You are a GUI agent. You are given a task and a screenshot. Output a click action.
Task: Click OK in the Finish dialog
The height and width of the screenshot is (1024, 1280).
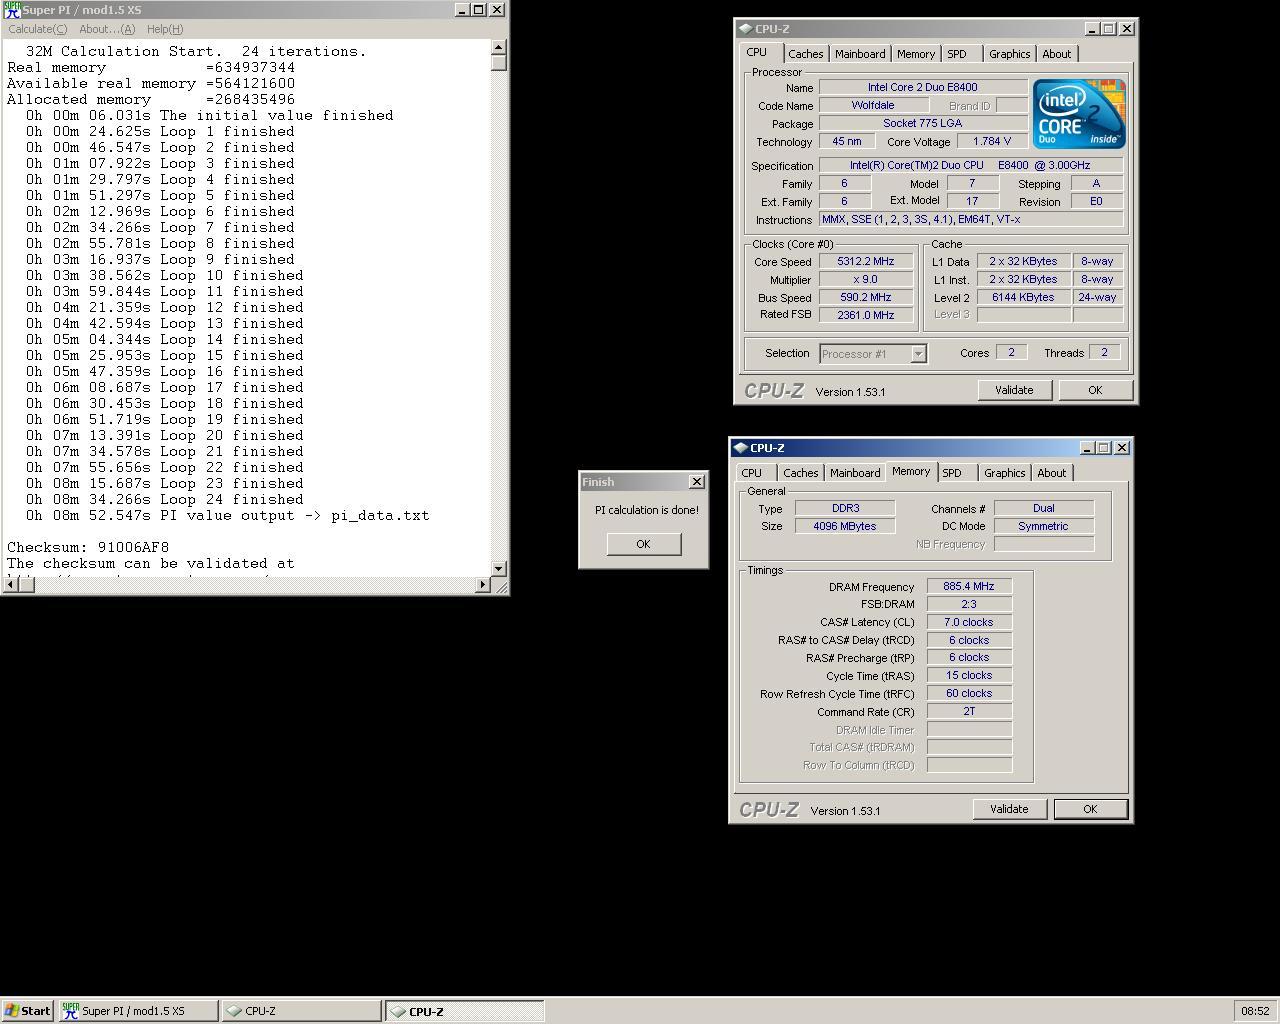(643, 544)
